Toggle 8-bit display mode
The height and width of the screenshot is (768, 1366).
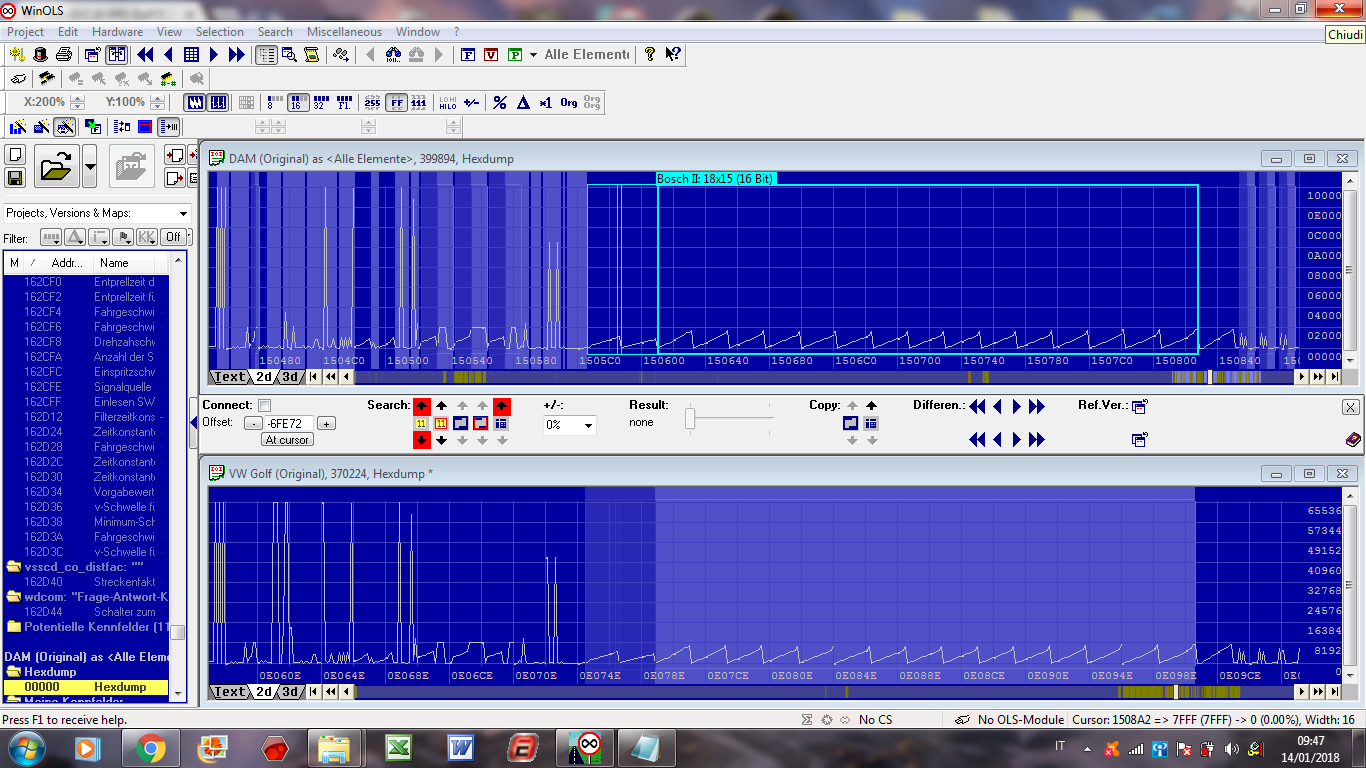[x=274, y=102]
